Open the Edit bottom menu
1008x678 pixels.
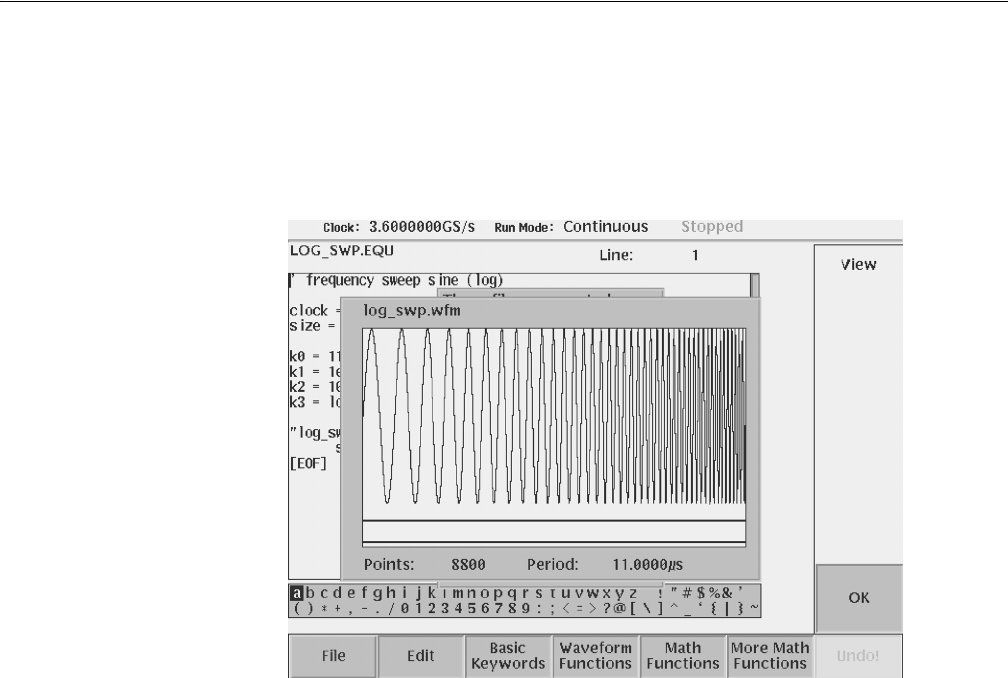tap(421, 656)
